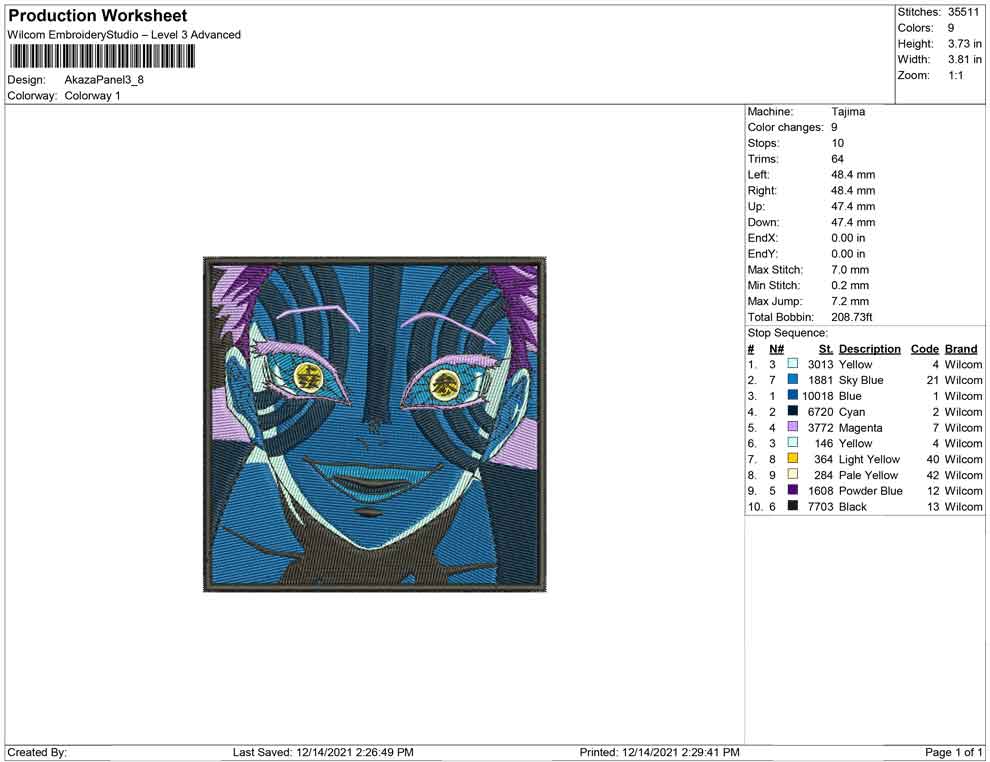The width and height of the screenshot is (990, 762).
Task: Click the Stitches value 35511
Action: [963, 12]
